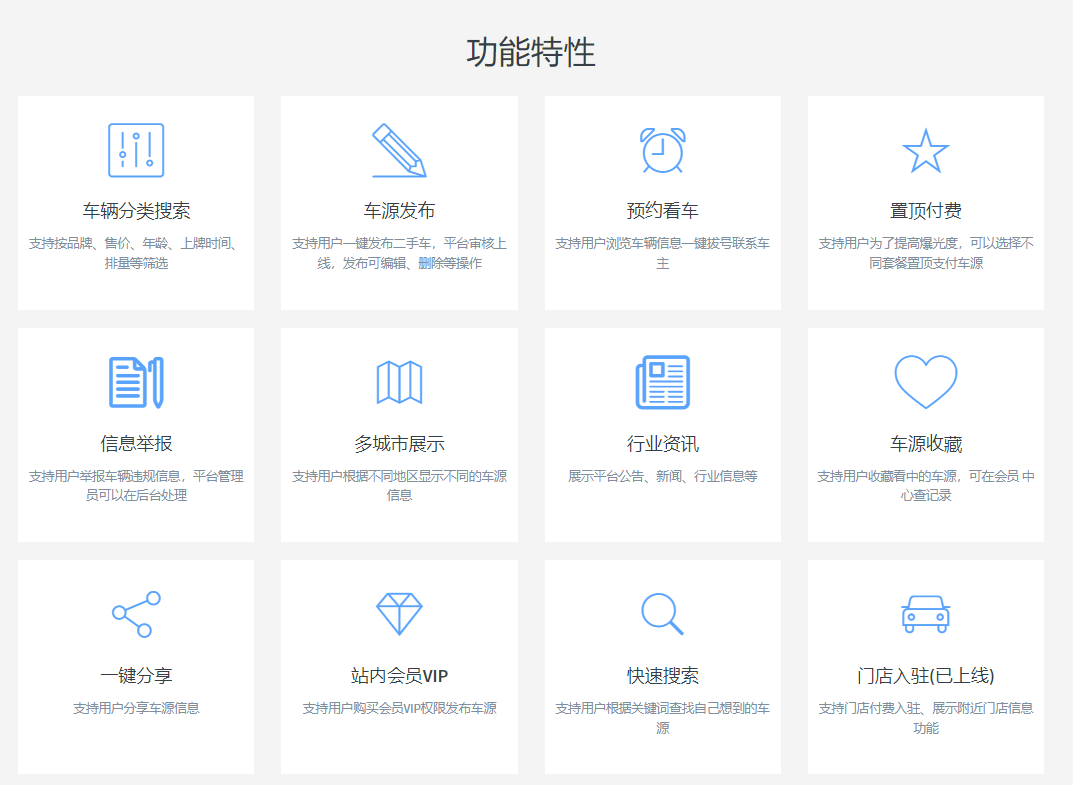
Task: Click the document-and-pen icon for 信息举报
Action: tap(136, 382)
